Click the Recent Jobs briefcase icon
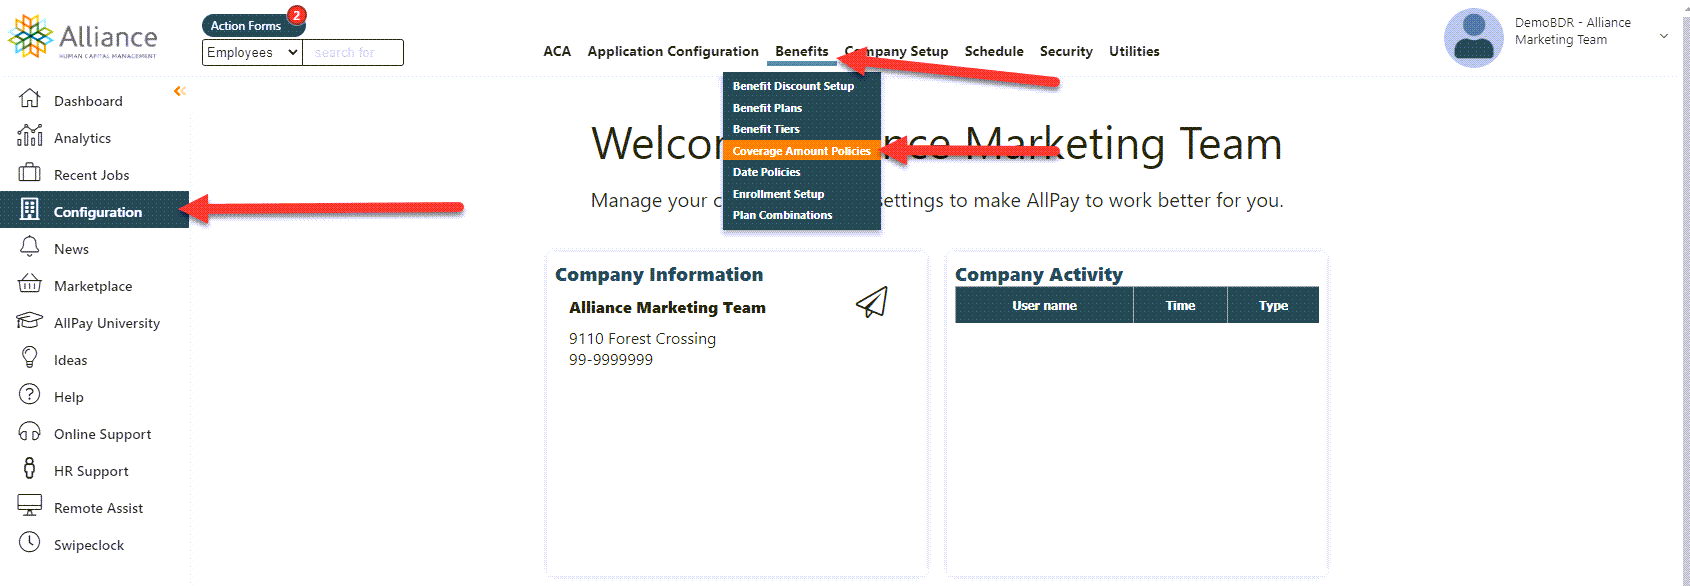Viewport: 1690px width, 586px height. click(30, 172)
